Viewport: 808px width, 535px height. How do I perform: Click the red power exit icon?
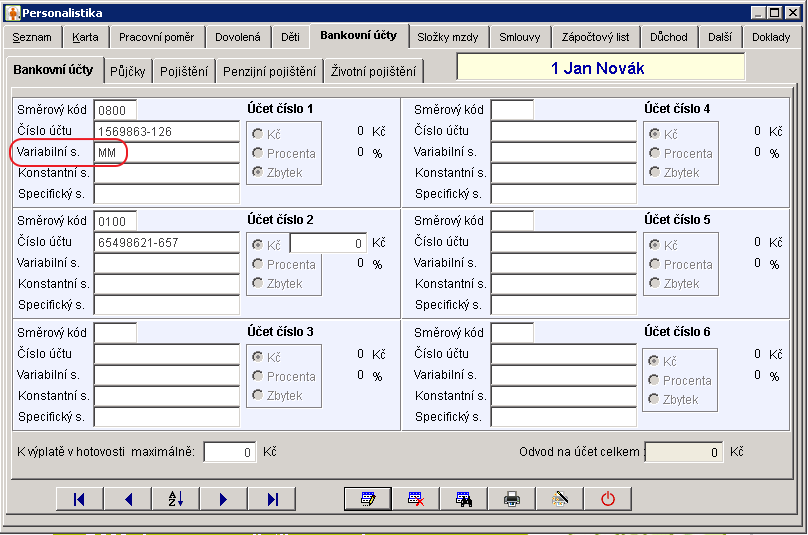608,499
